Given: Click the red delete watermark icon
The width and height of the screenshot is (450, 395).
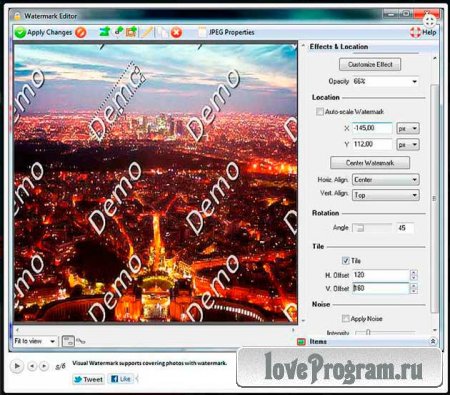Looking at the screenshot, I should [x=176, y=33].
